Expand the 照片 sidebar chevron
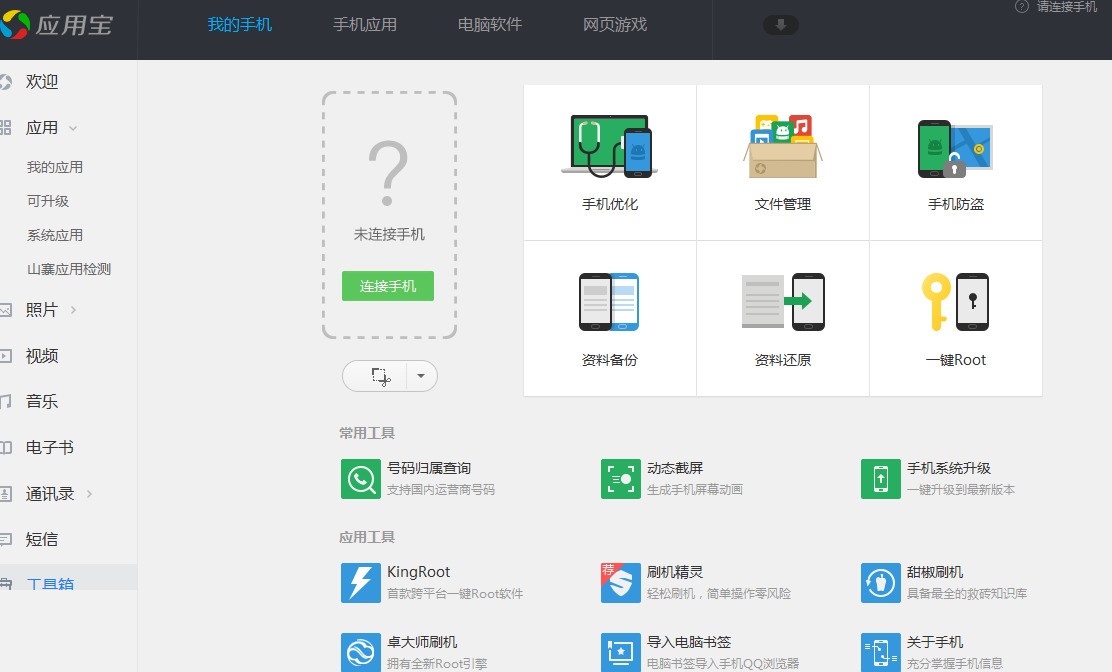 [73, 310]
